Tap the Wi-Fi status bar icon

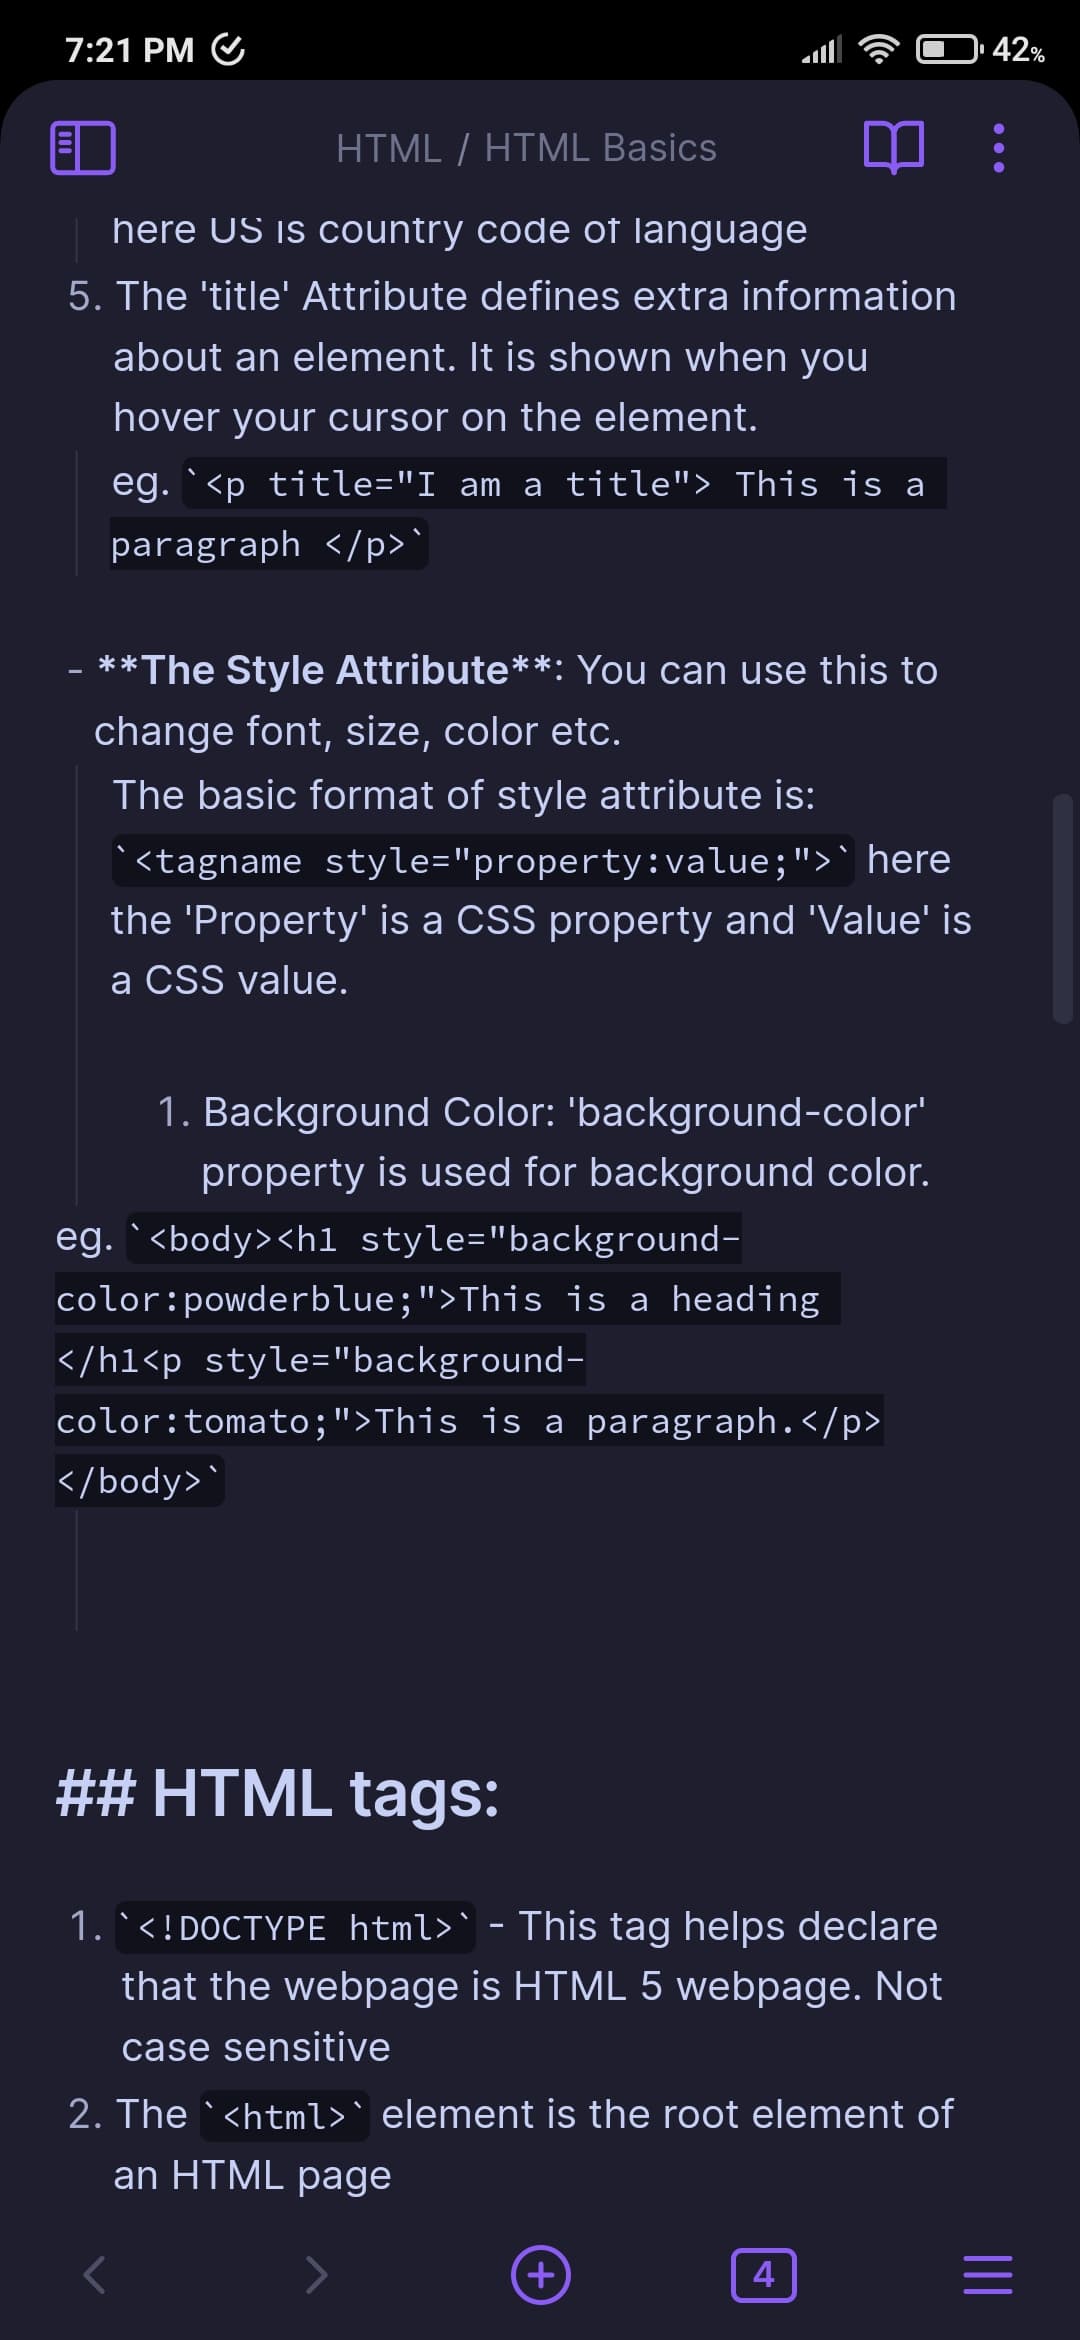(x=879, y=49)
